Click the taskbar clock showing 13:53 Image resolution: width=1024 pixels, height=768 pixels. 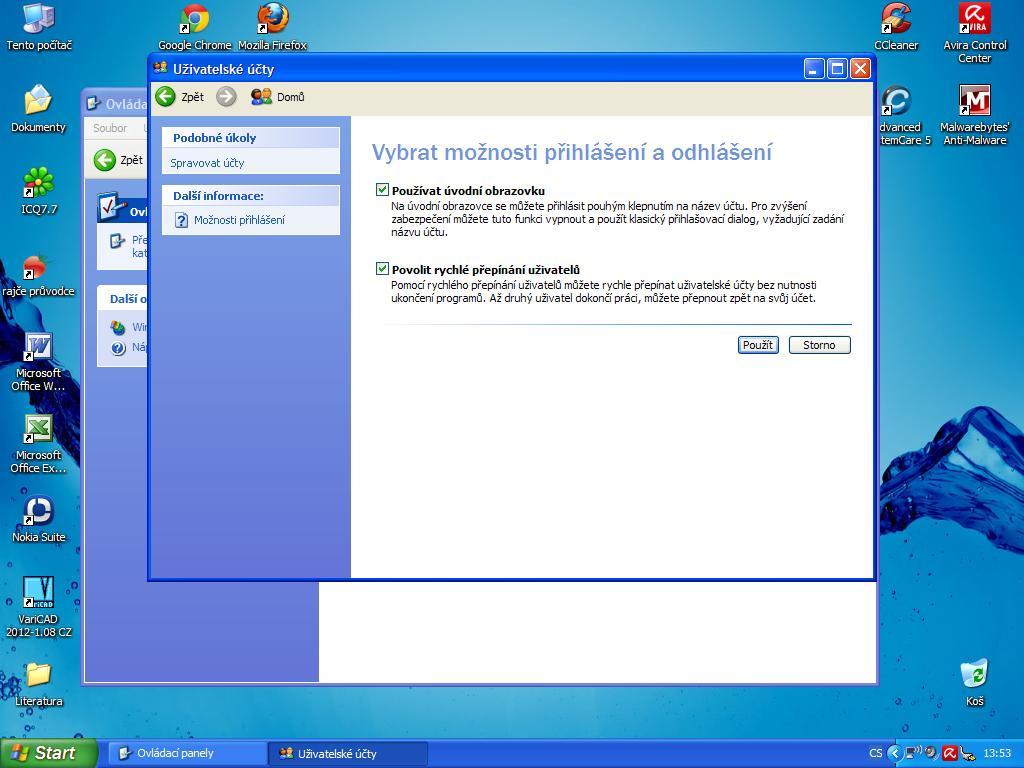click(997, 753)
